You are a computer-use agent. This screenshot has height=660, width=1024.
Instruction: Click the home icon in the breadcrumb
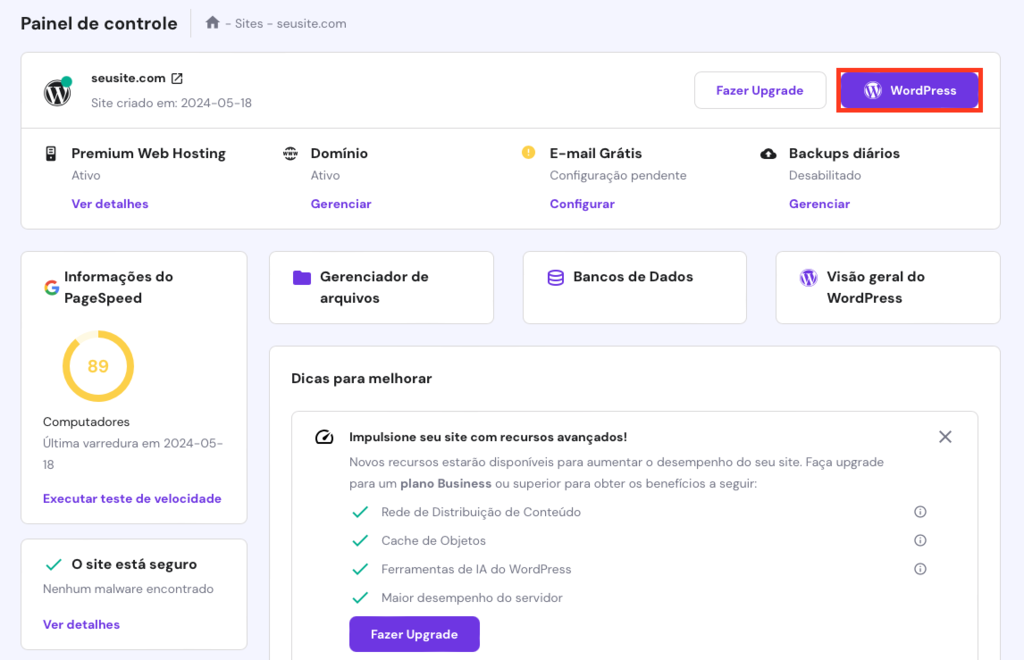212,22
